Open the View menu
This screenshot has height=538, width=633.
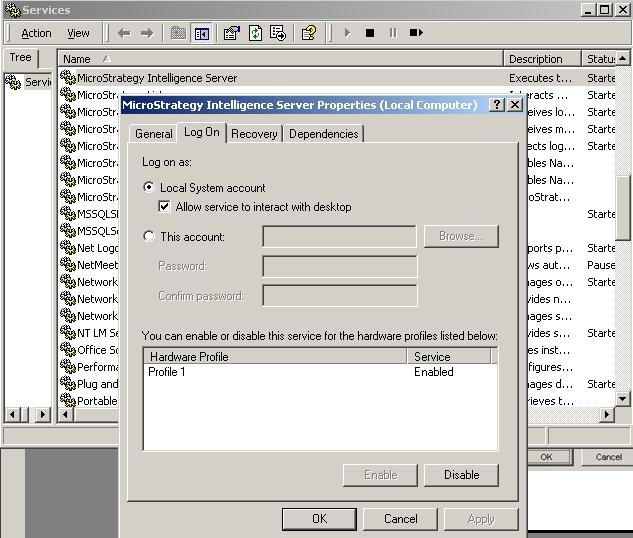78,33
